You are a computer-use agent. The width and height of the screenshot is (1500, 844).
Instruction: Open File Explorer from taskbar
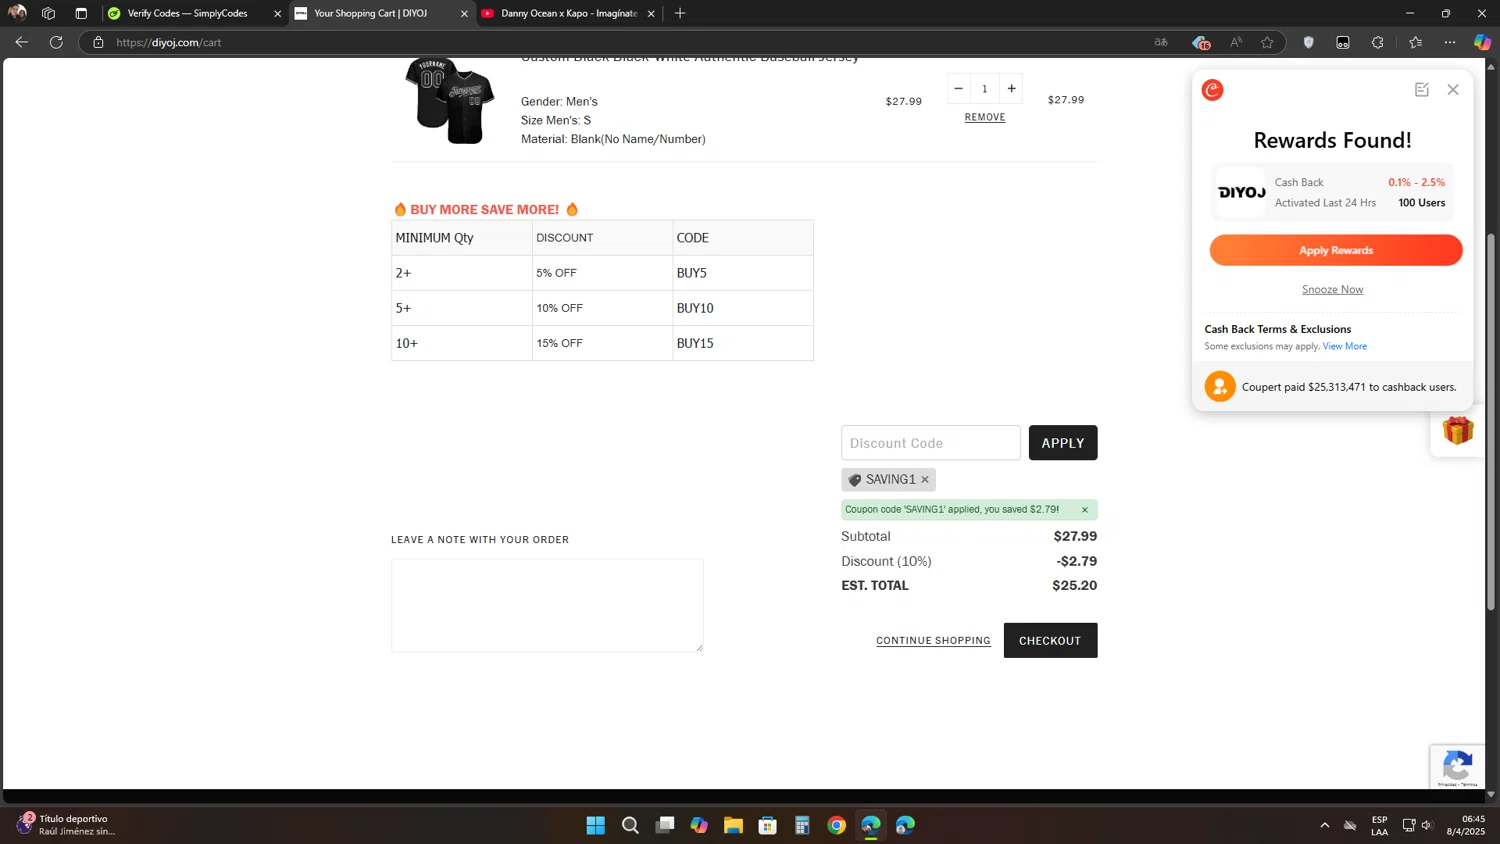733,825
